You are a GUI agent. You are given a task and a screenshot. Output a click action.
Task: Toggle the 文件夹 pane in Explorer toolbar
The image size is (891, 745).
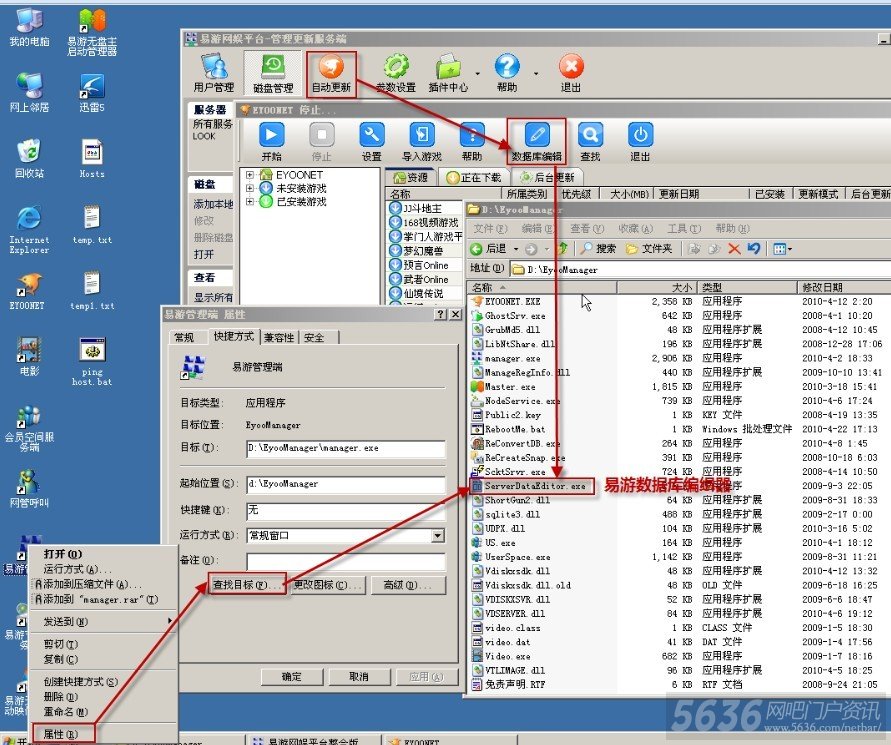[648, 249]
